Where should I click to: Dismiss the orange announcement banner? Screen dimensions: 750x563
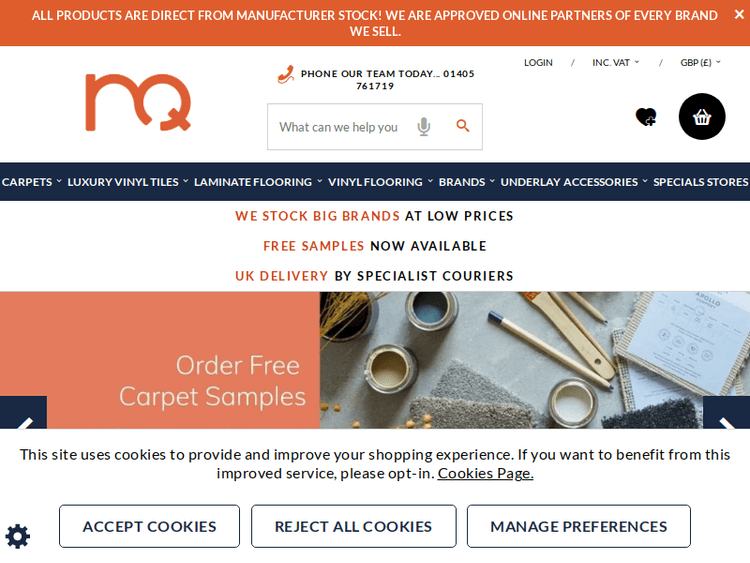click(739, 15)
